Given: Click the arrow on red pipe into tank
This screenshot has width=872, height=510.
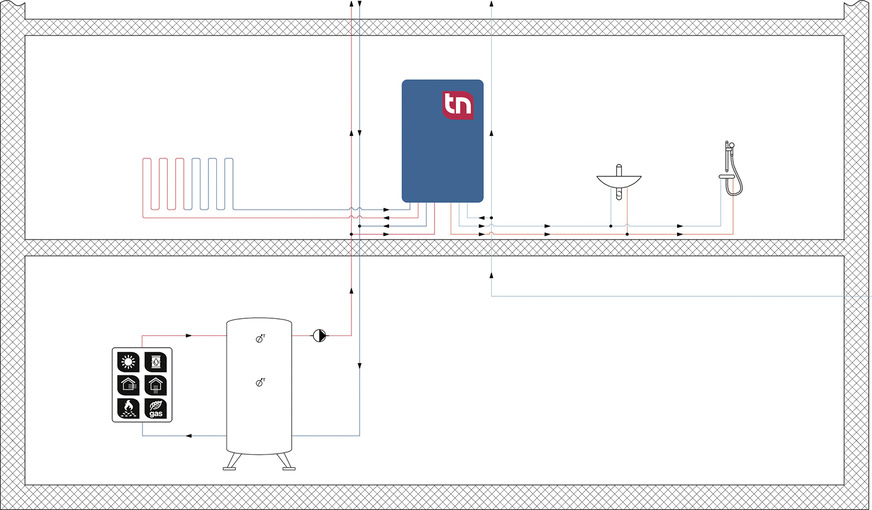Looking at the screenshot, I should pos(190,336).
